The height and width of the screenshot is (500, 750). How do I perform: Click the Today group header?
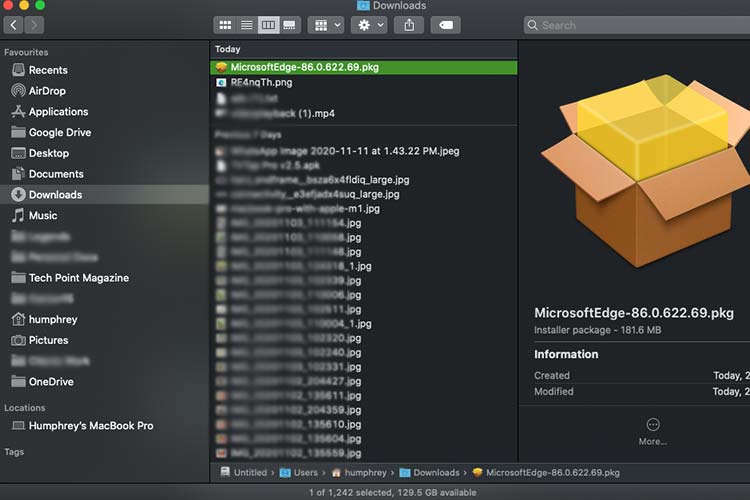tap(228, 49)
